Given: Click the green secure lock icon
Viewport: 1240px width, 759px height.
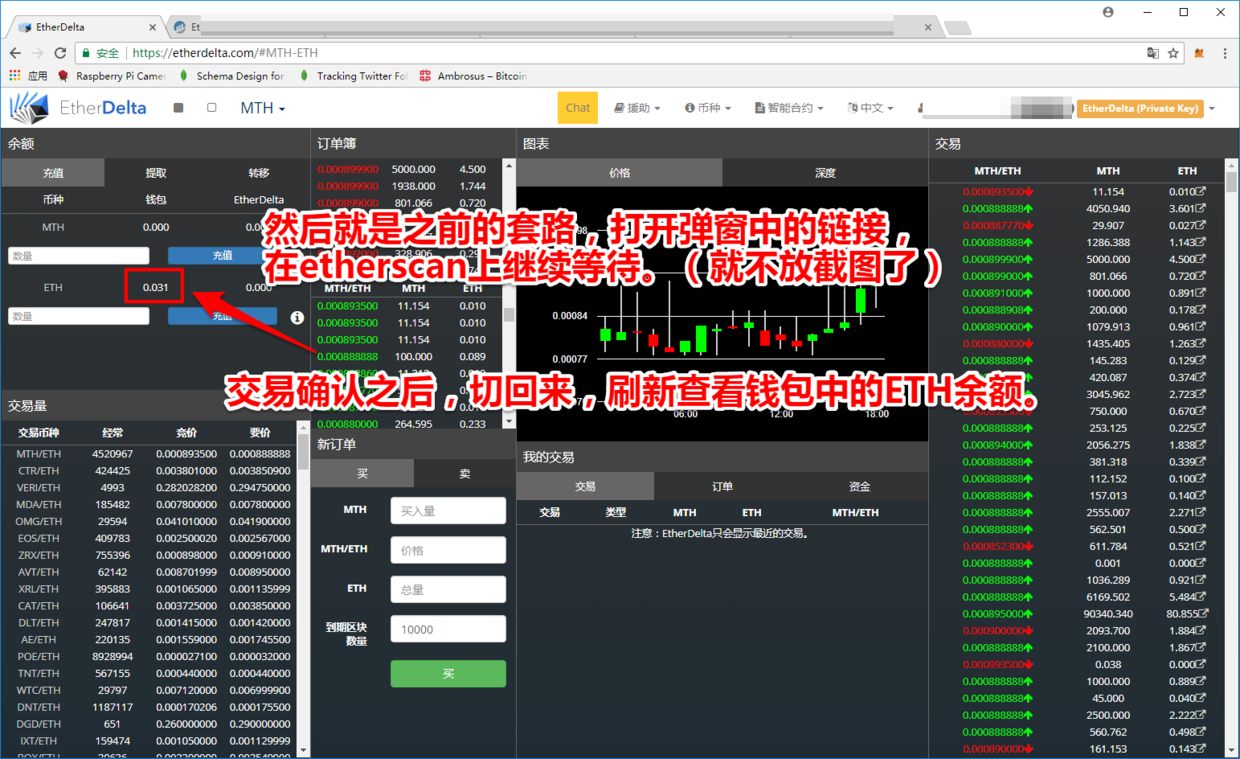Looking at the screenshot, I should (x=87, y=53).
